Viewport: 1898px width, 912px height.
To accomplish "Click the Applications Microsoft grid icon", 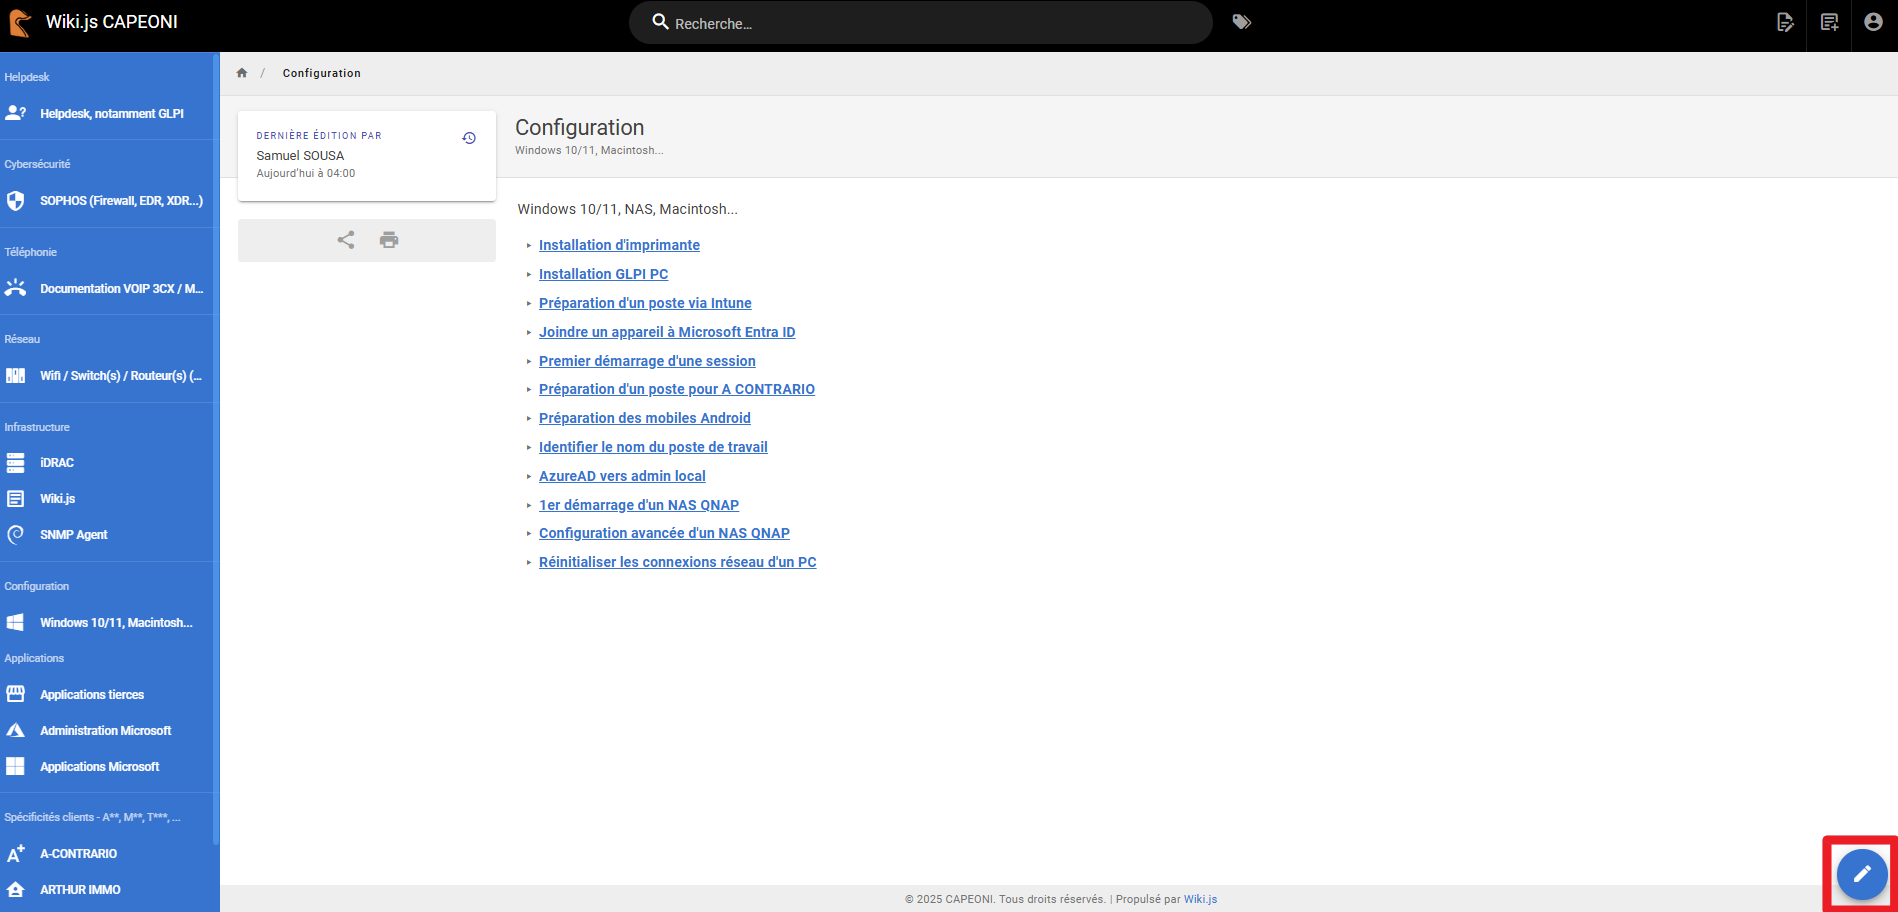I will pos(15,767).
